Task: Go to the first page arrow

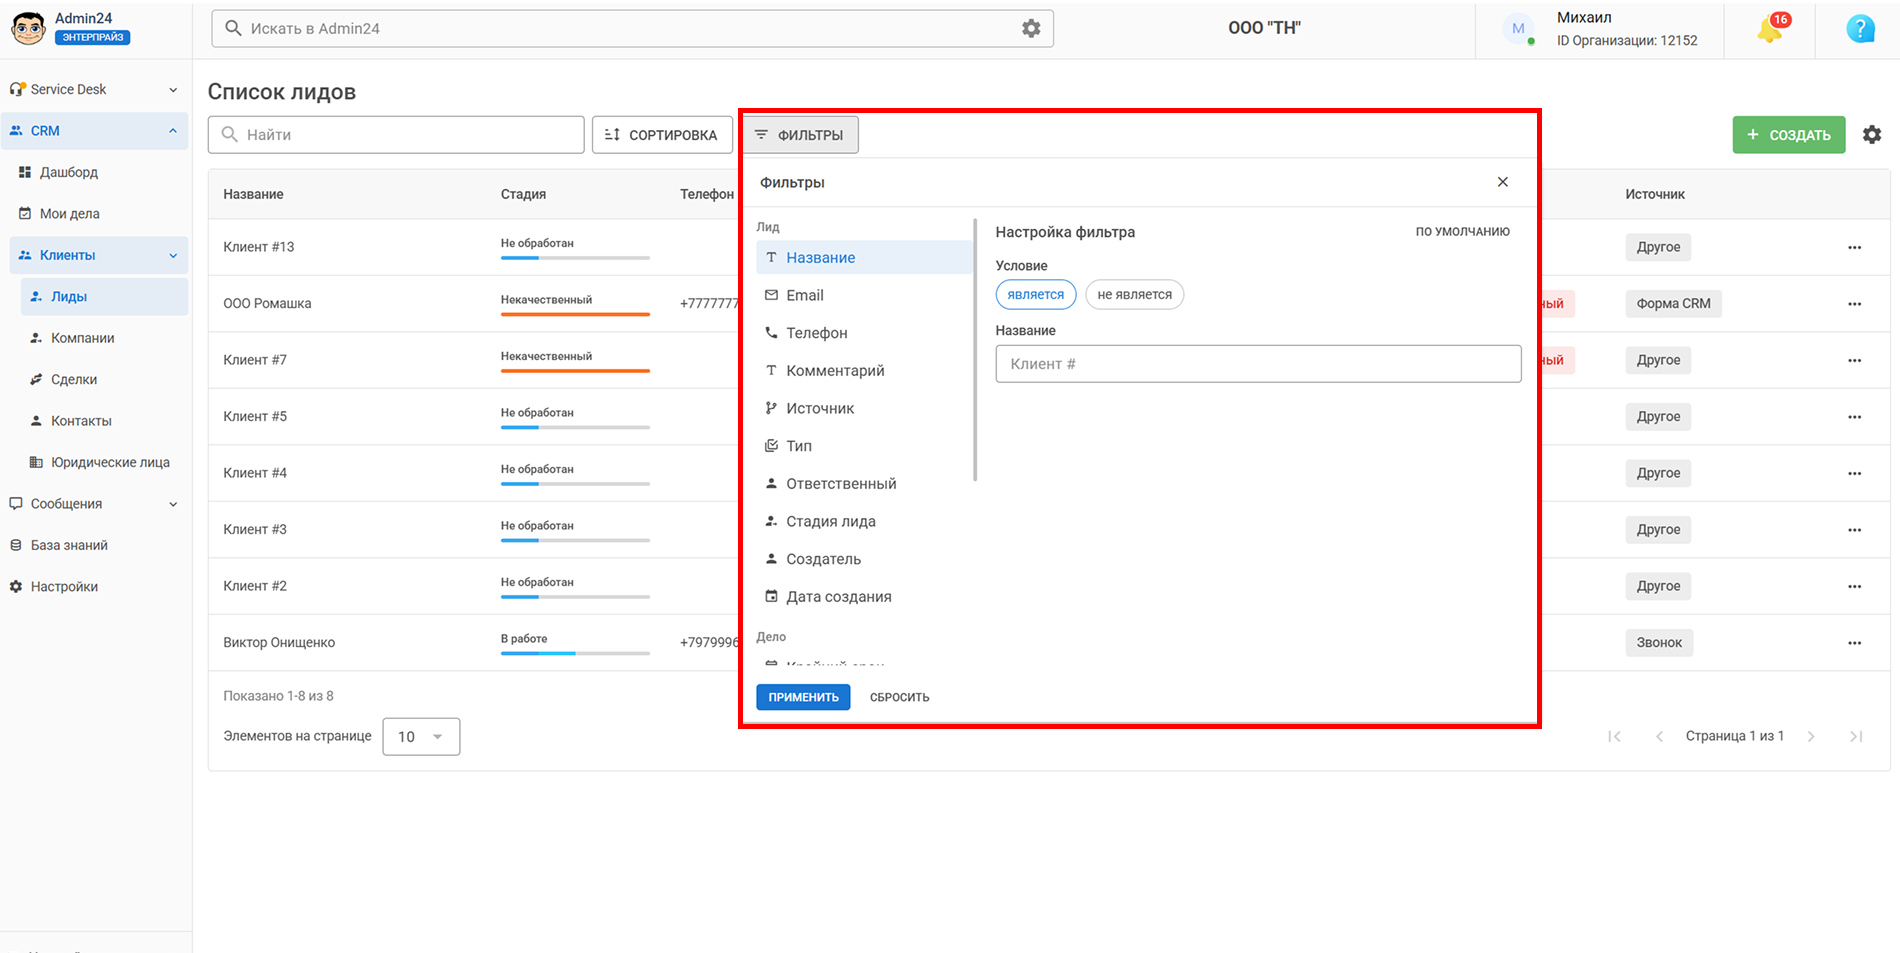Action: pos(1614,737)
